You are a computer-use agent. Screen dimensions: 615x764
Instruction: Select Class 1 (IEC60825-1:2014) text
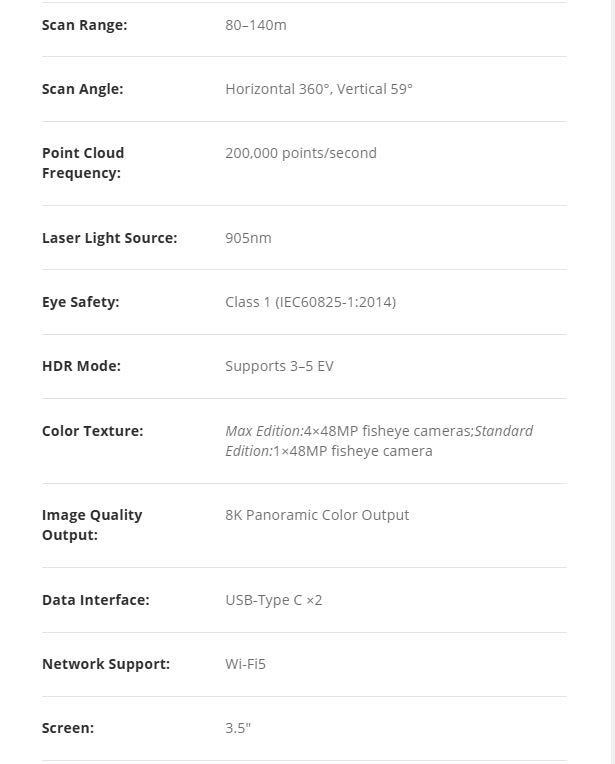(x=310, y=302)
